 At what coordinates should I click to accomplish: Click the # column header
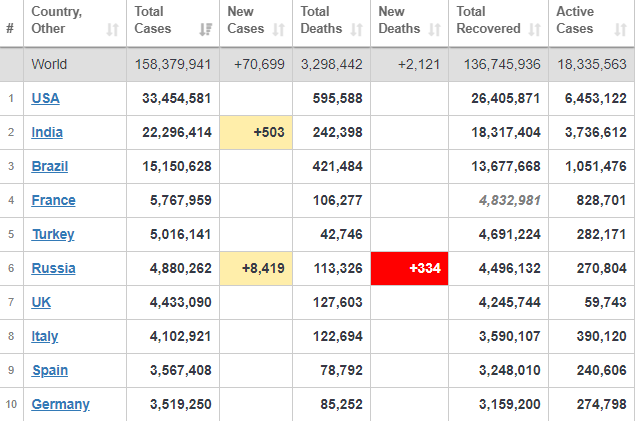click(x=10, y=28)
